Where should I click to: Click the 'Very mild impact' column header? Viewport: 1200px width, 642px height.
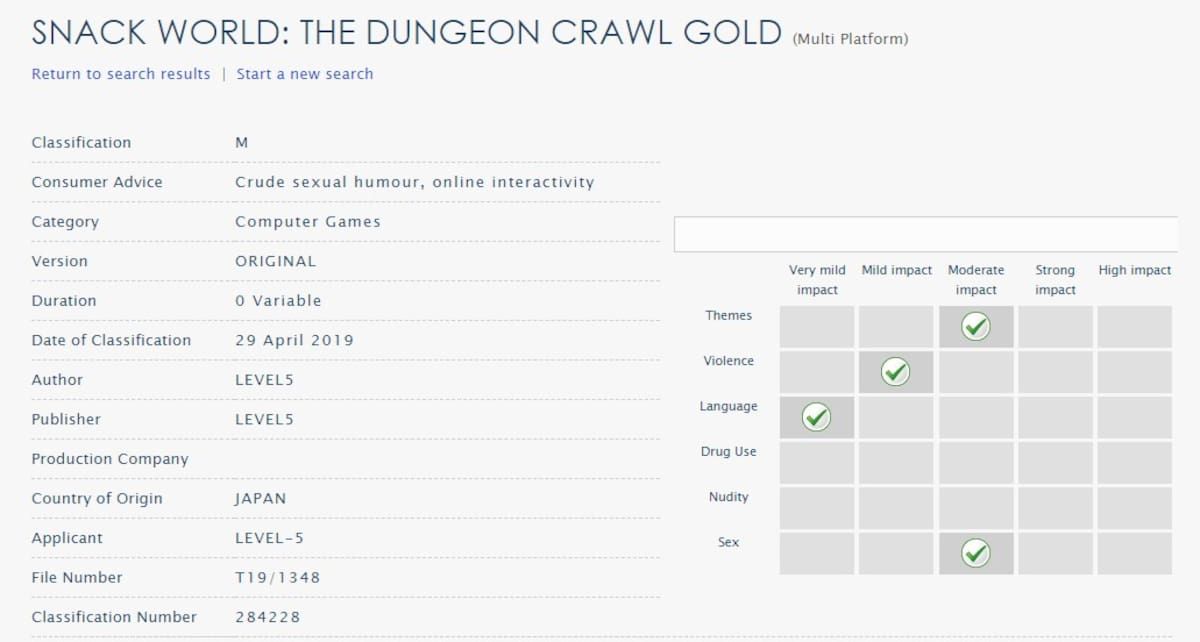tap(817, 280)
